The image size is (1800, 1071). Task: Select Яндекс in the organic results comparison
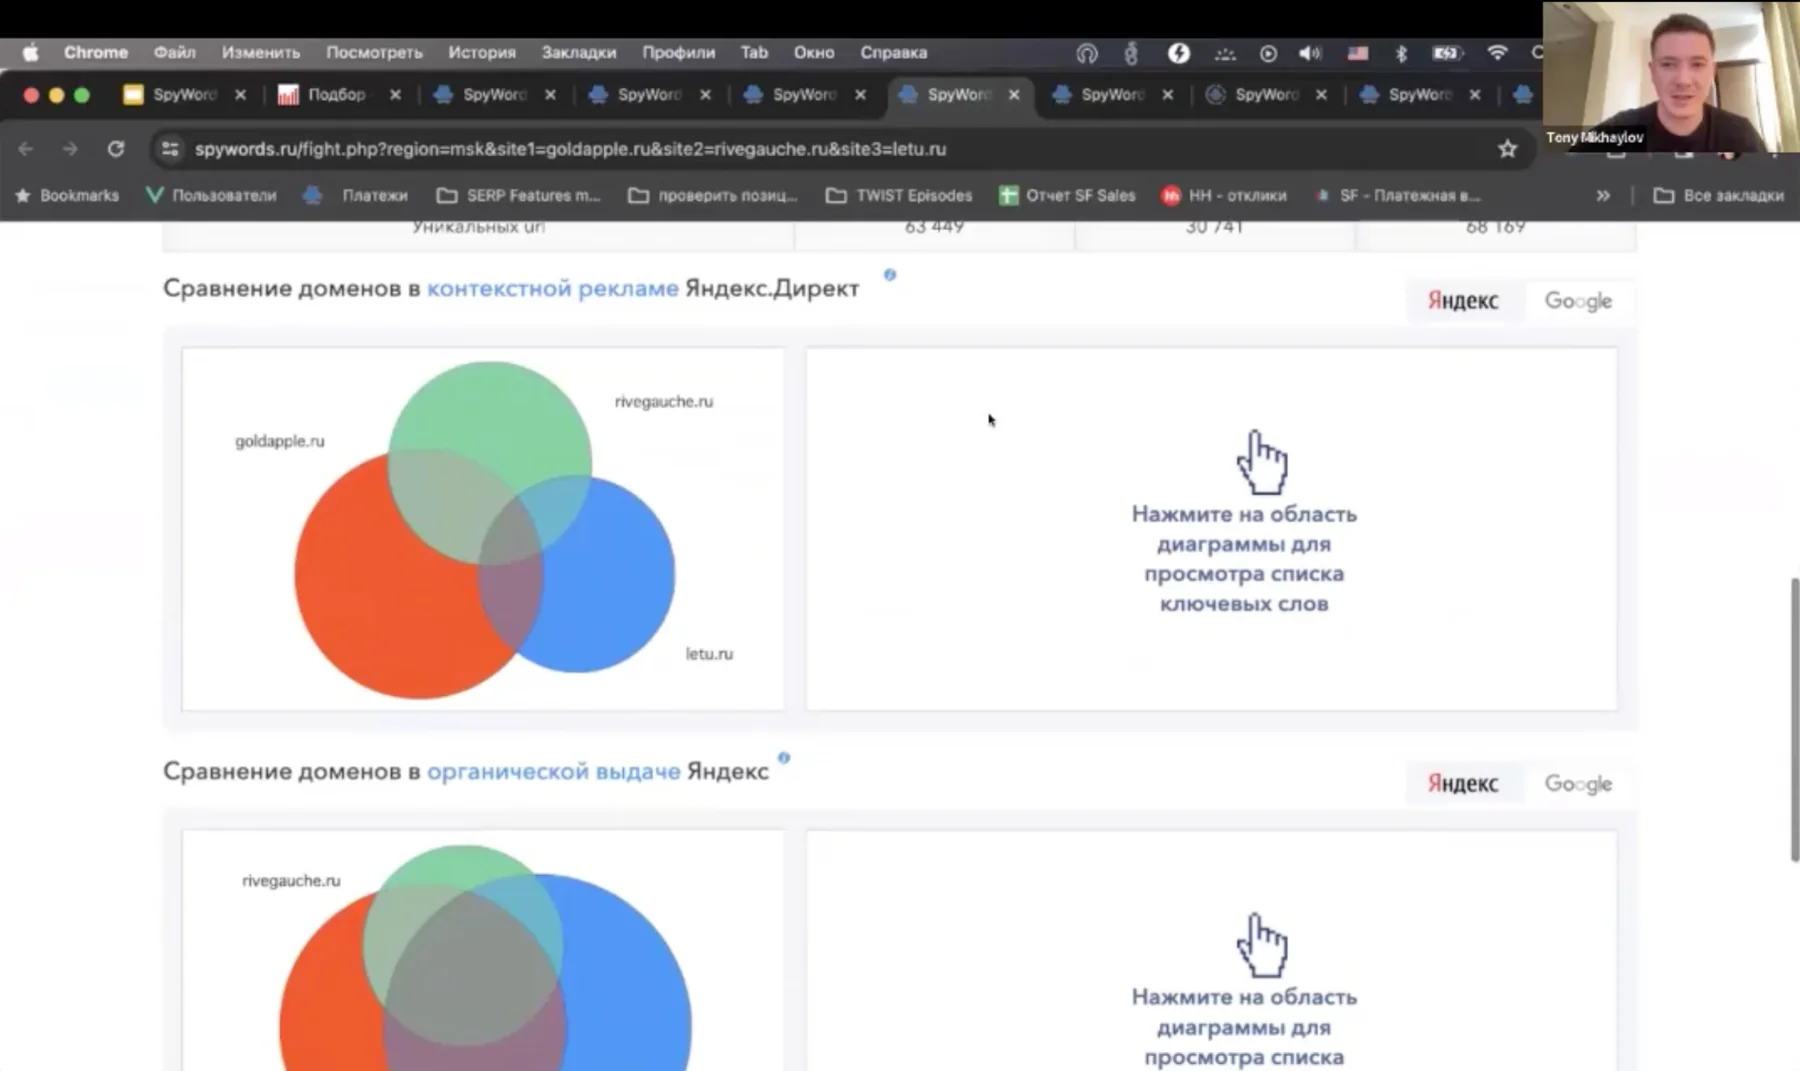click(1463, 784)
